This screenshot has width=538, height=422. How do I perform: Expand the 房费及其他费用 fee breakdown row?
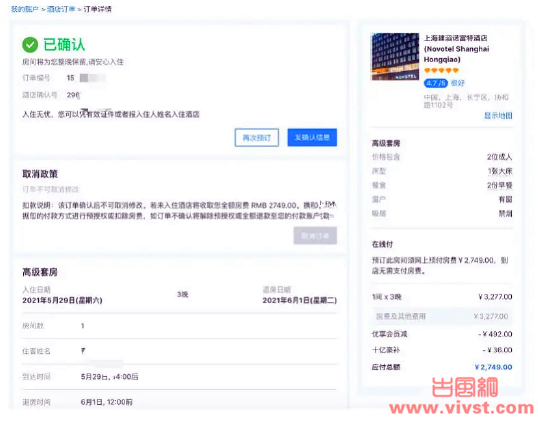click(x=442, y=316)
